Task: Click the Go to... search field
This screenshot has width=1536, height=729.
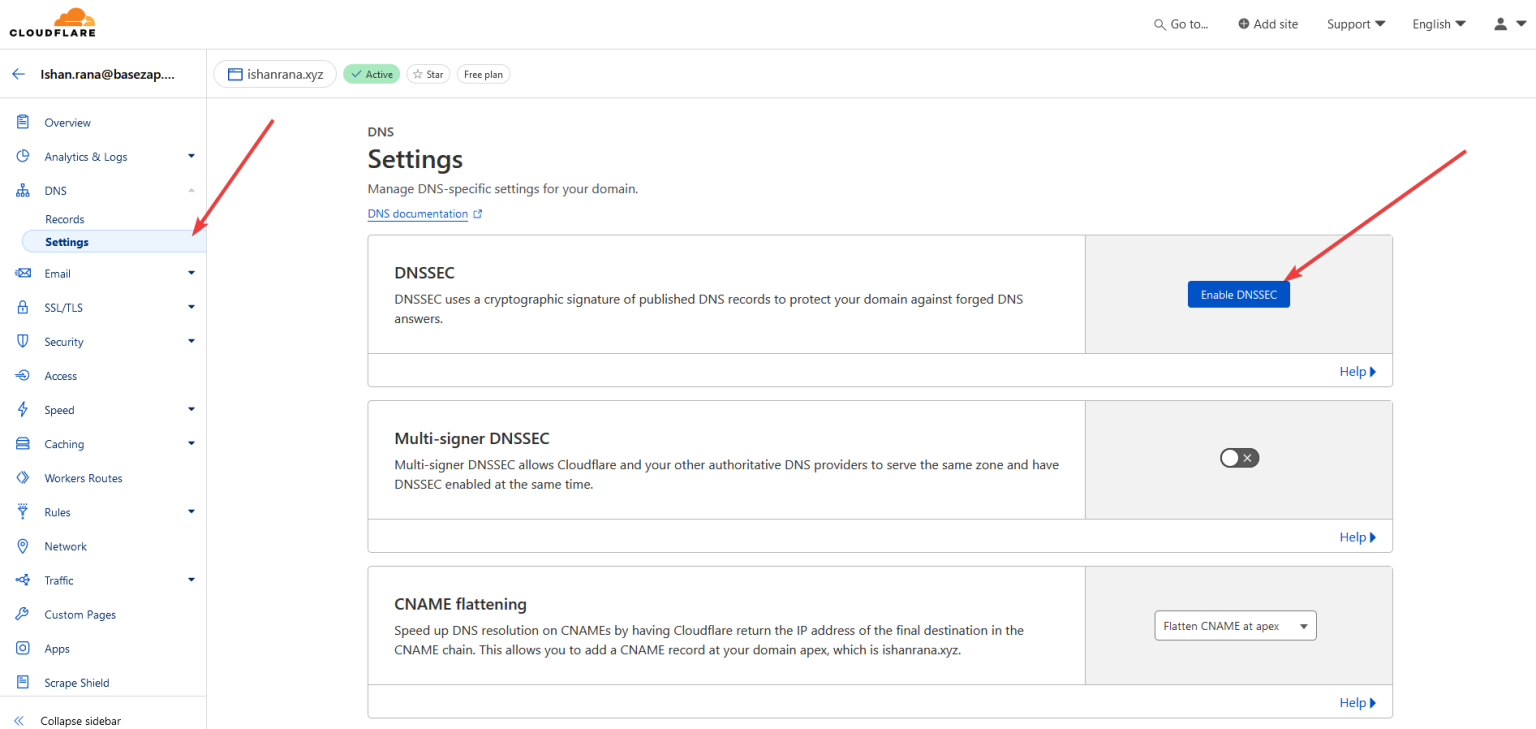Action: pyautogui.click(x=1181, y=24)
